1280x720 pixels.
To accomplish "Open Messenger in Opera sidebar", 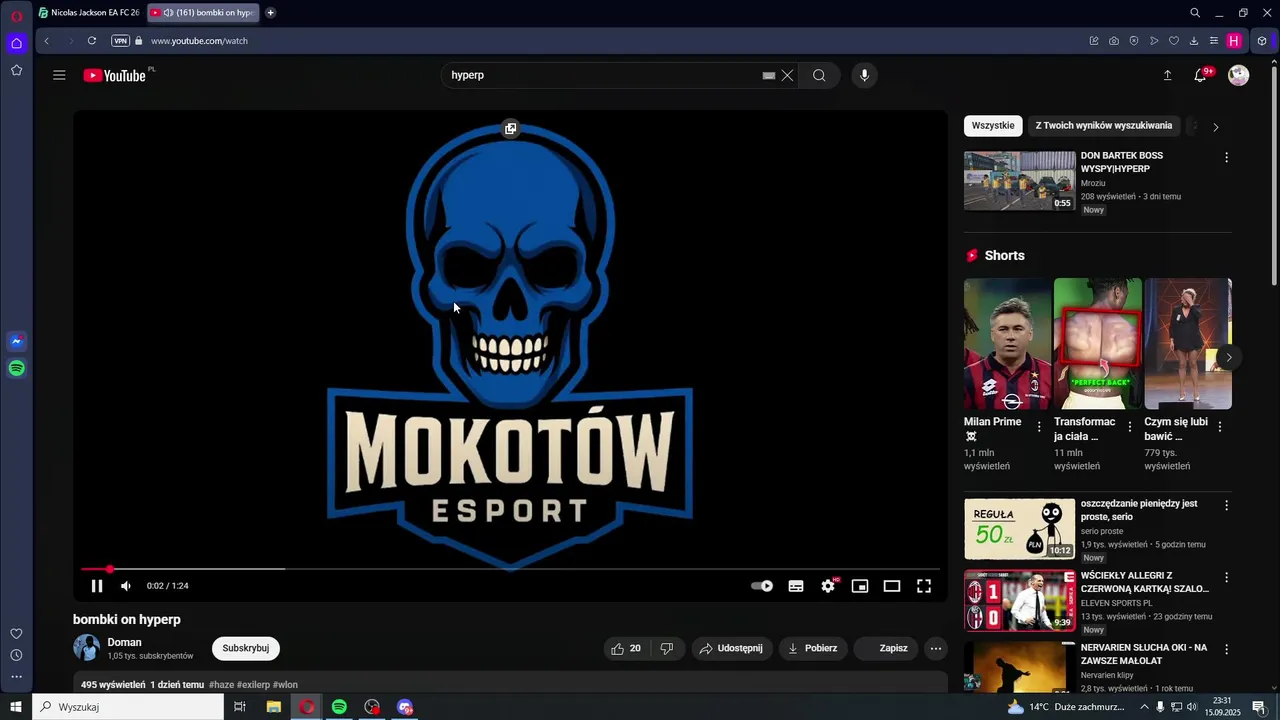I will coord(16,342).
